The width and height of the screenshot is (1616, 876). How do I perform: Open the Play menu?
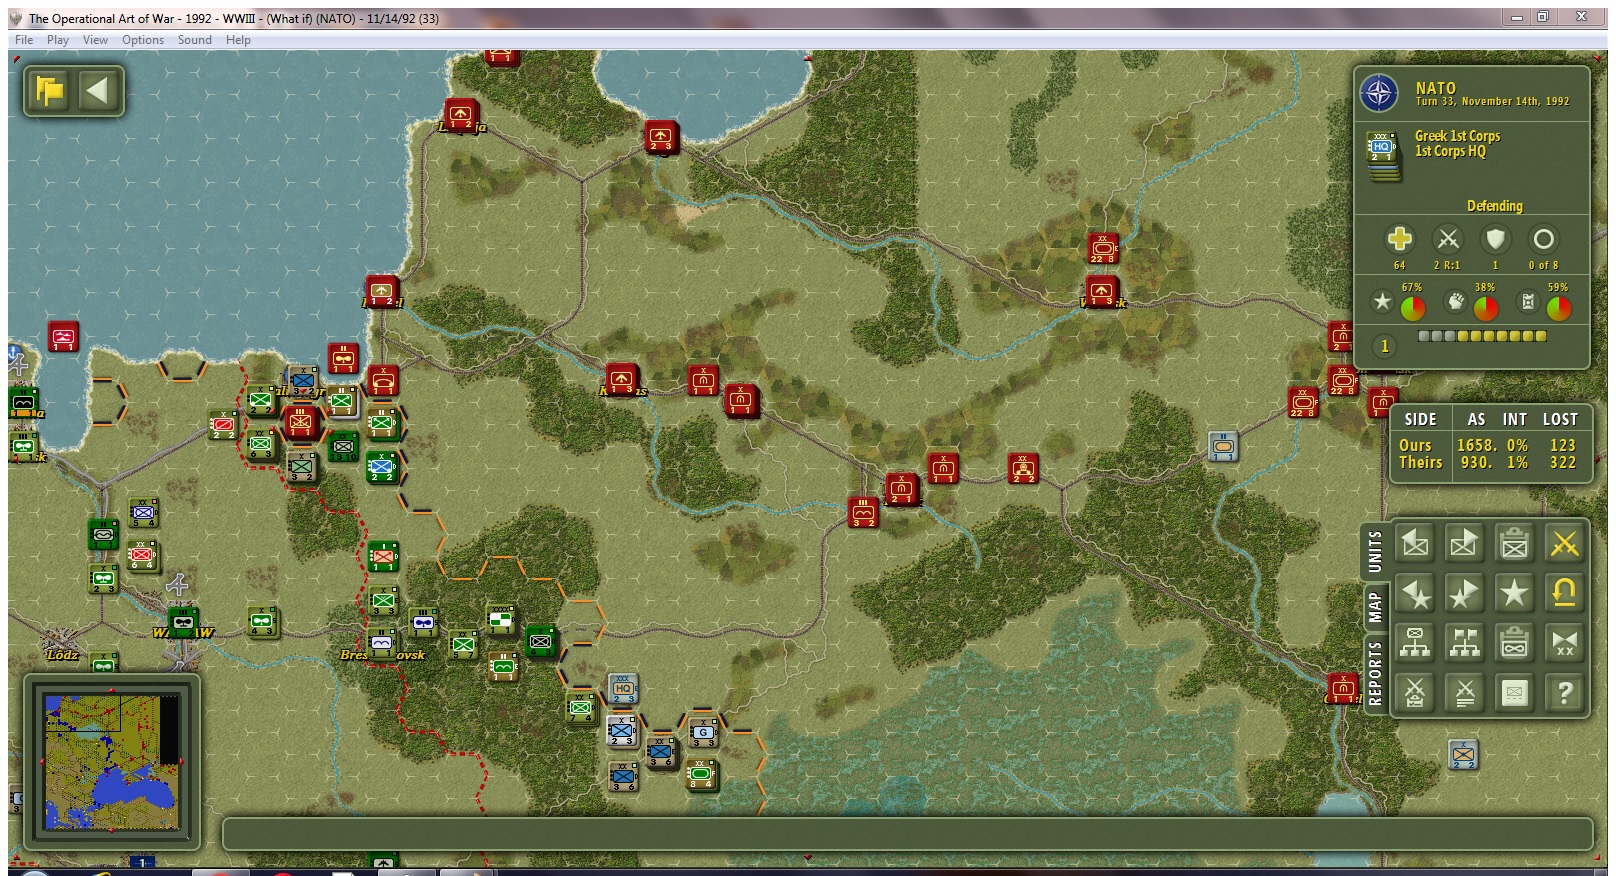[x=58, y=40]
